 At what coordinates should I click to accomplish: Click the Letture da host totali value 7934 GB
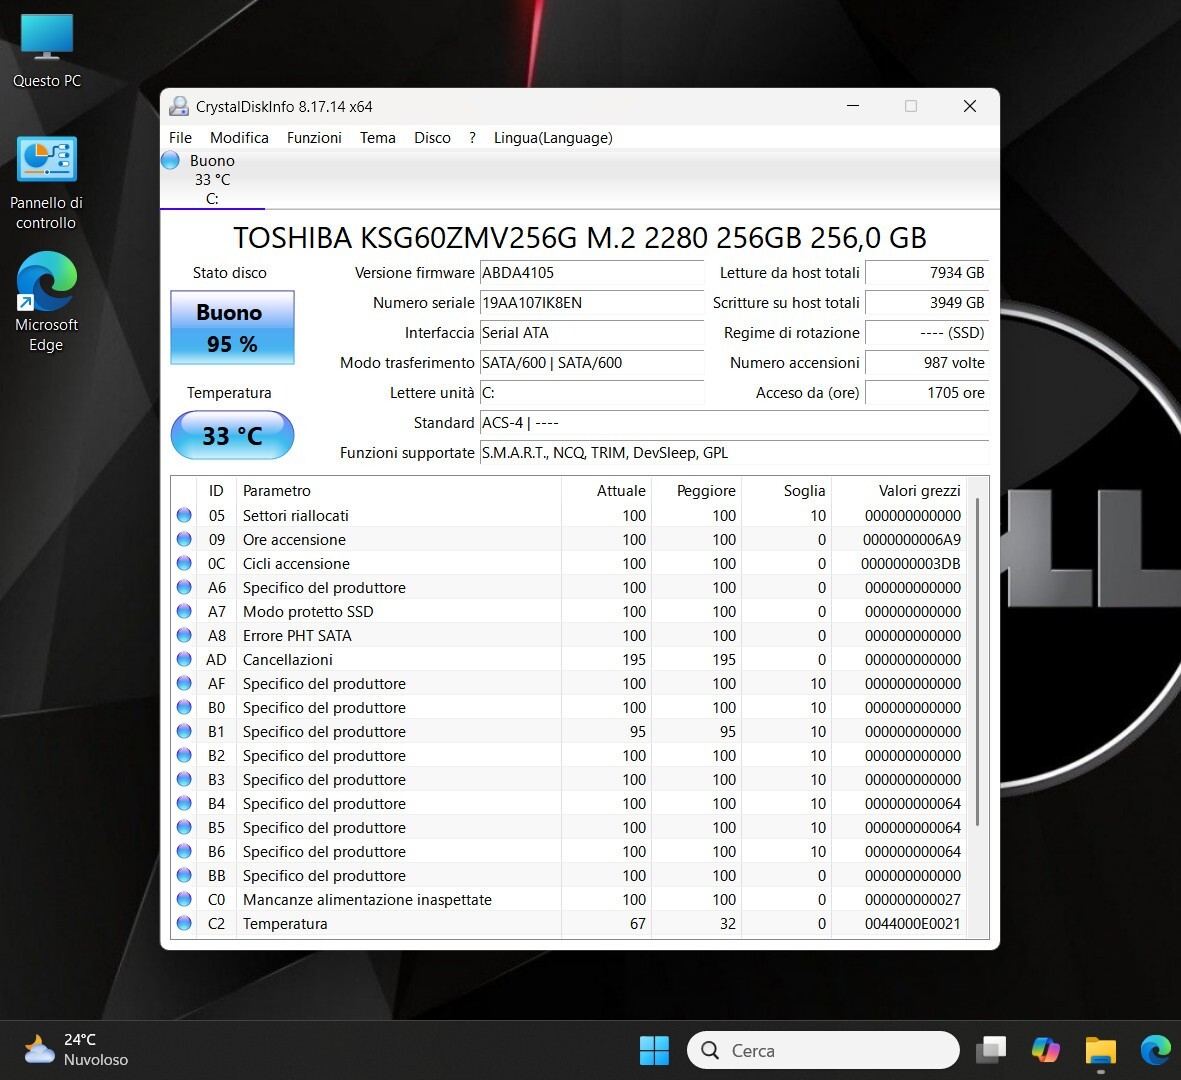pyautogui.click(x=926, y=273)
